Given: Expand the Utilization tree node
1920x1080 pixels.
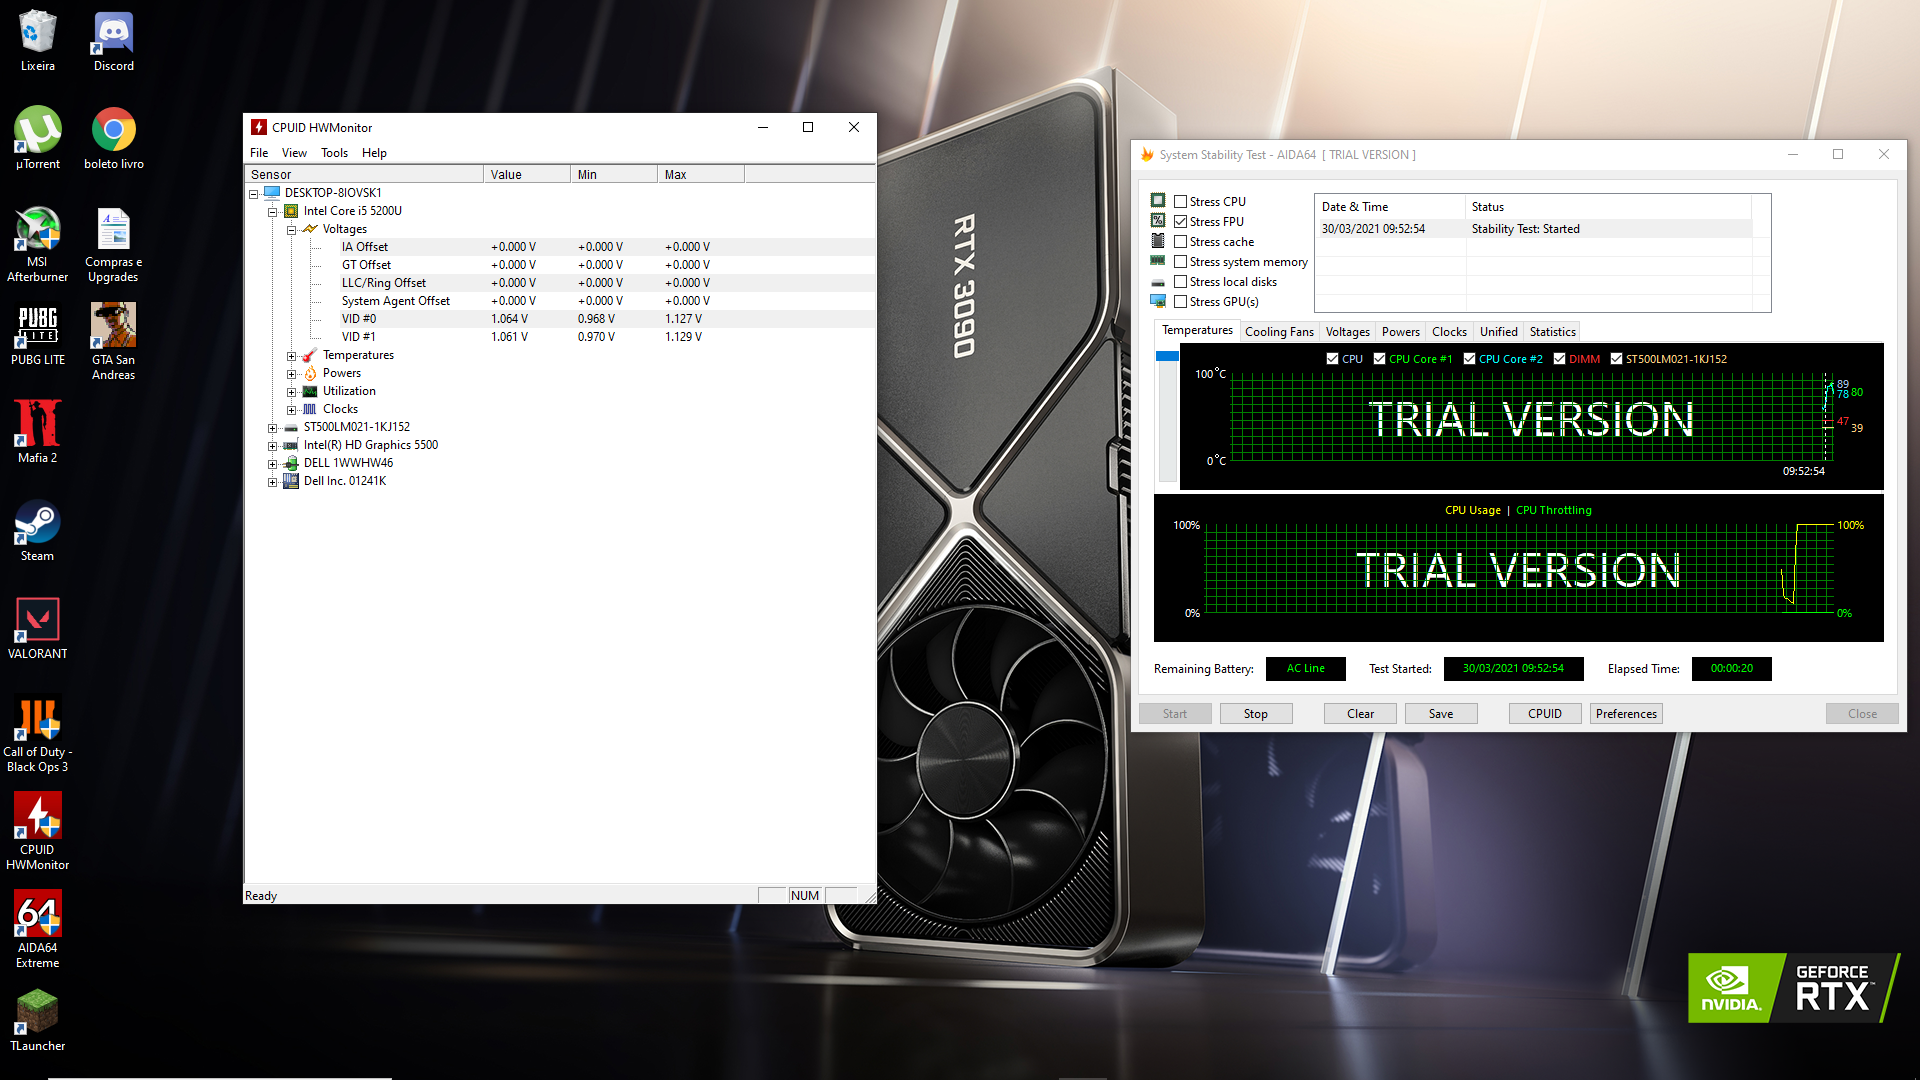Looking at the screenshot, I should (291, 392).
